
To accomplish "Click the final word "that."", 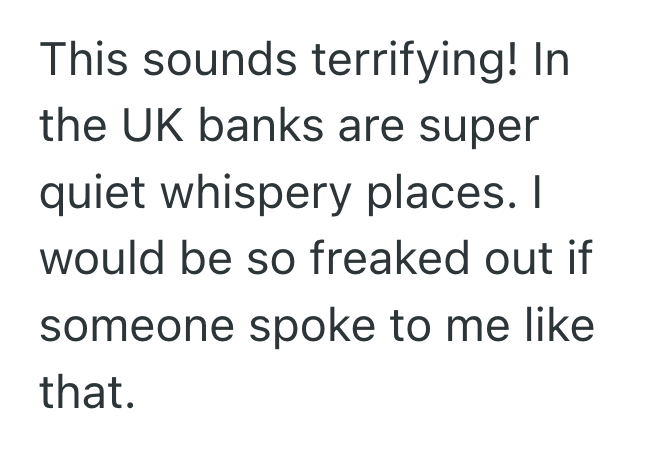I will click(x=86, y=393).
